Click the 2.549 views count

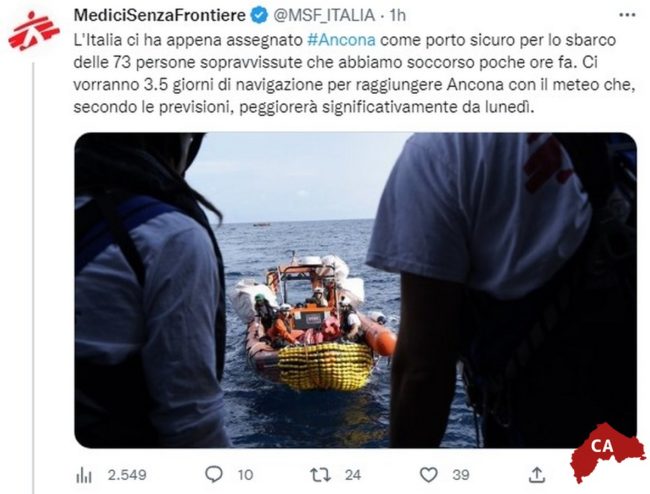coord(127,475)
